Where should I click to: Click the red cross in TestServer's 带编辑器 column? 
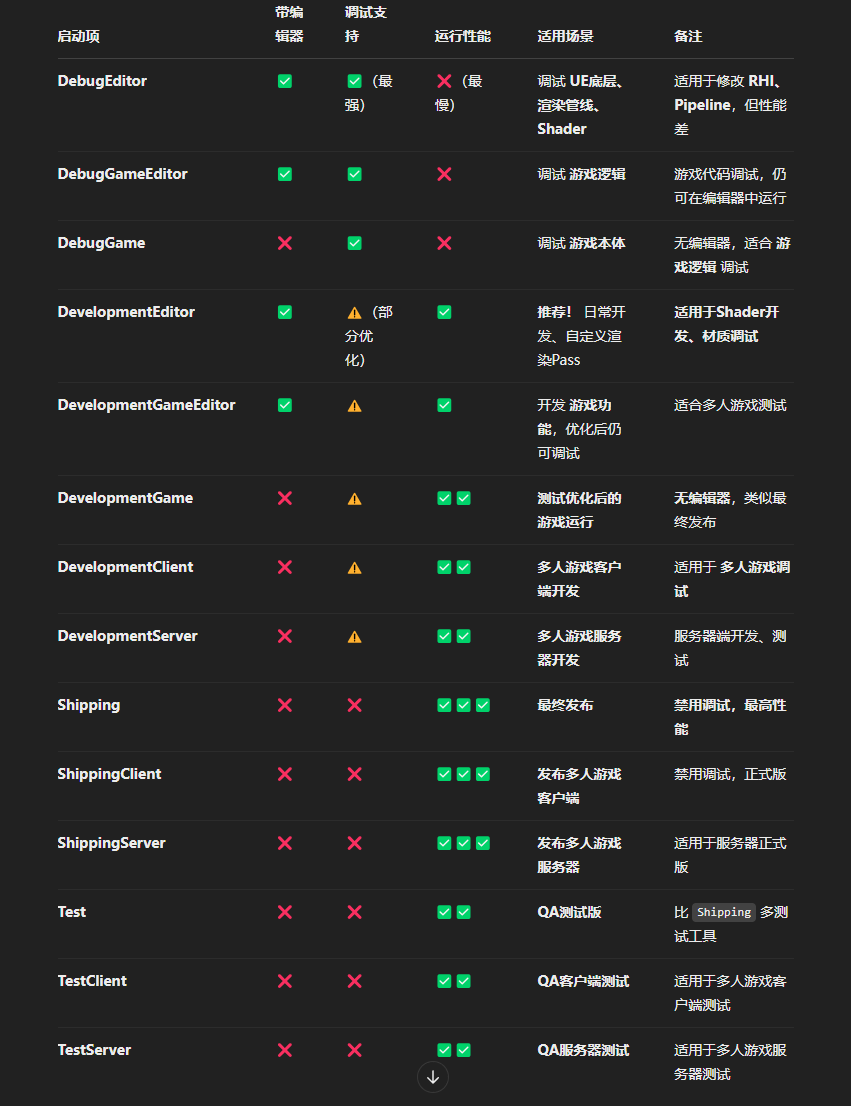coord(285,1050)
